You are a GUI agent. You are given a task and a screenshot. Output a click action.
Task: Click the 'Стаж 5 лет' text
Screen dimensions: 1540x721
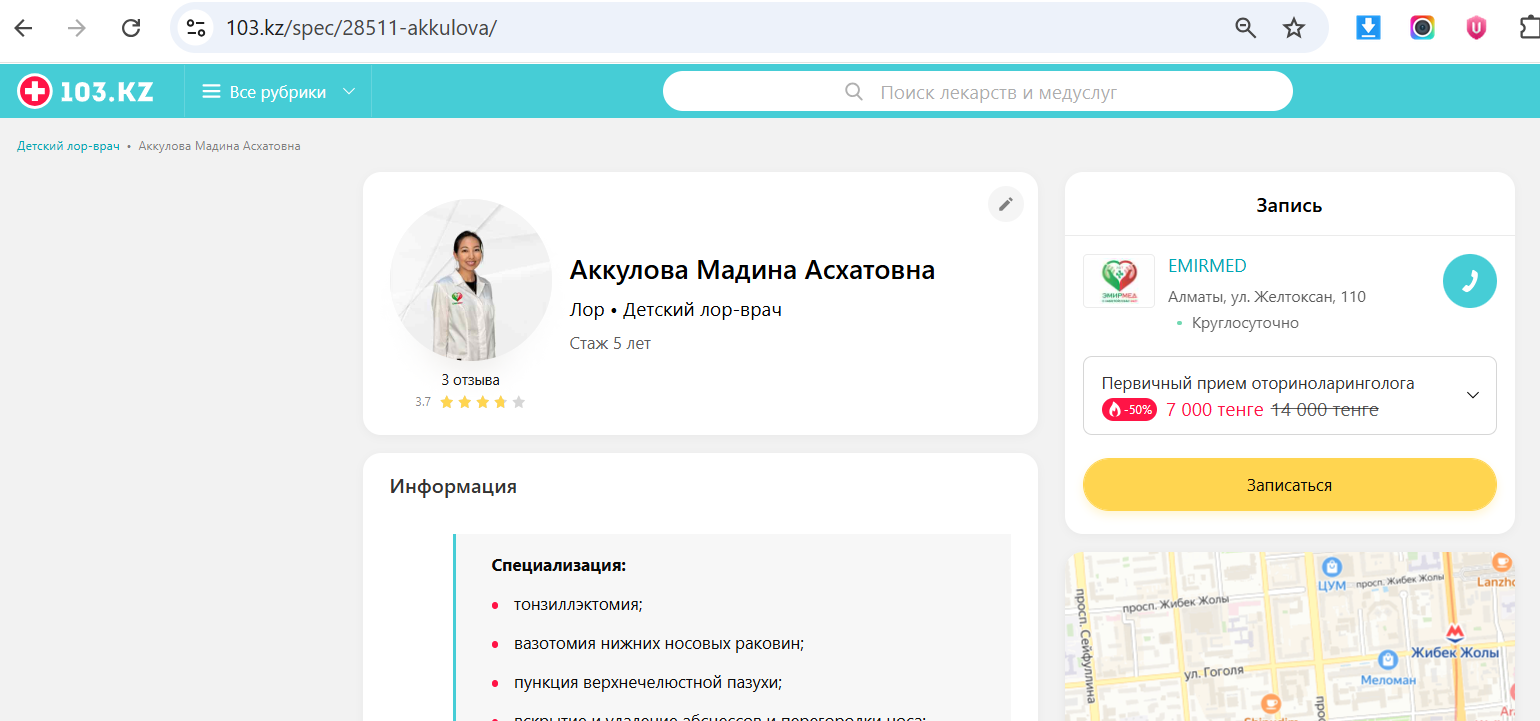[610, 343]
